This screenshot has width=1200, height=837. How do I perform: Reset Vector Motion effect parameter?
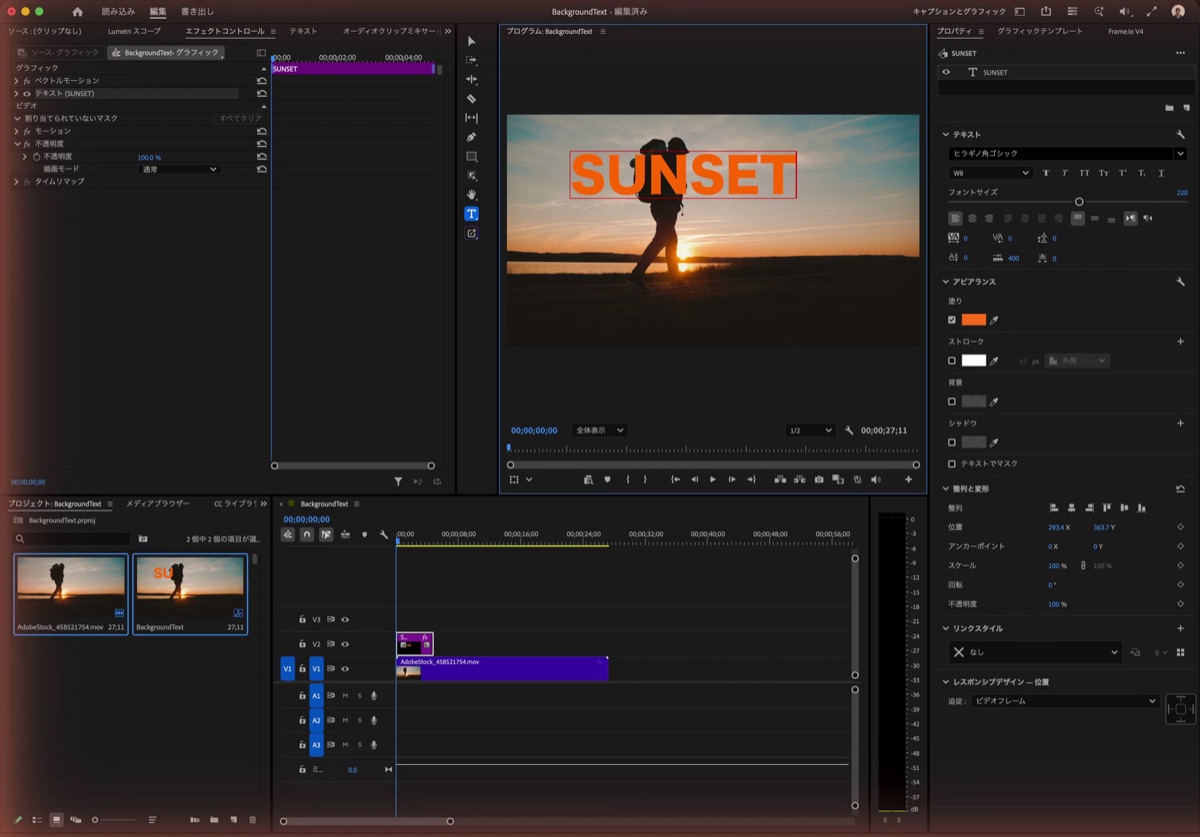[261, 80]
